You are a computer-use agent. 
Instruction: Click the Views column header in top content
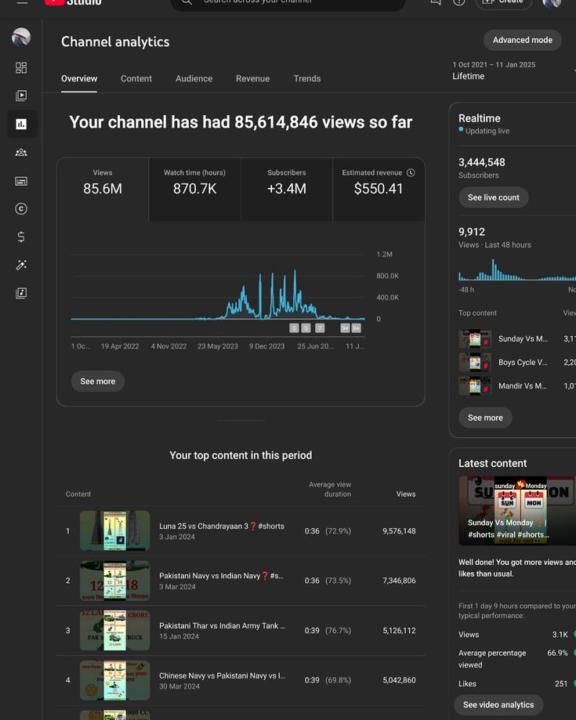406,494
